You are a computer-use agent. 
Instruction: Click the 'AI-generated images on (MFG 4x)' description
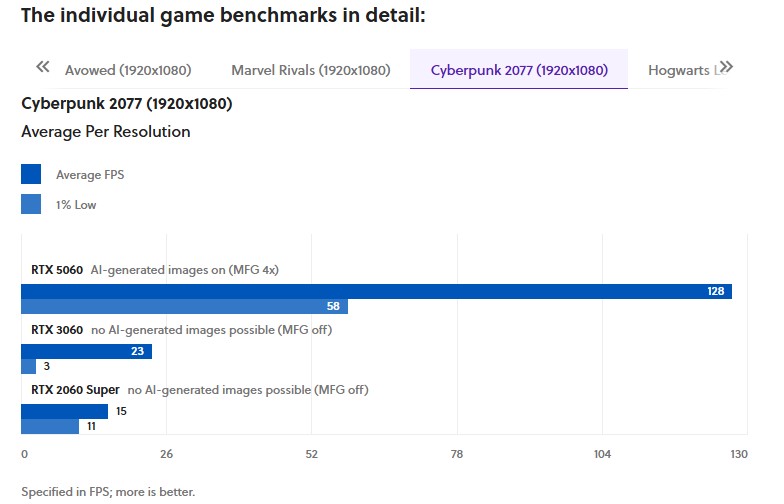click(184, 270)
